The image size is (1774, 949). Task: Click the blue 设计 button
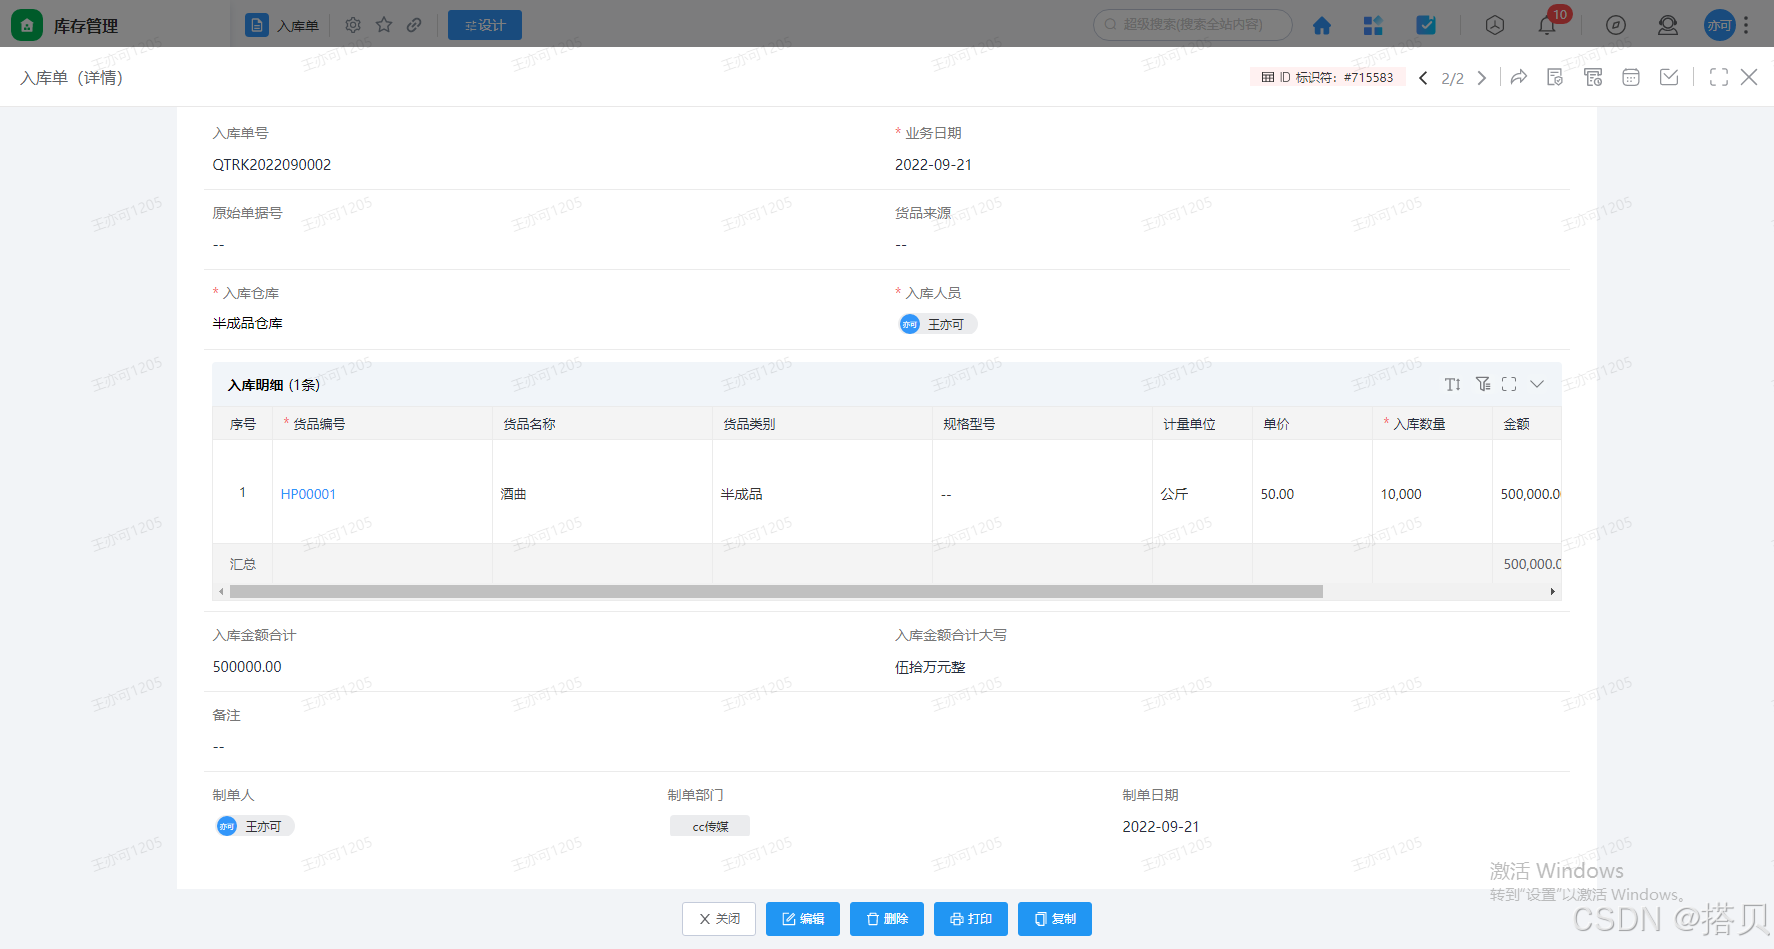[x=485, y=25]
